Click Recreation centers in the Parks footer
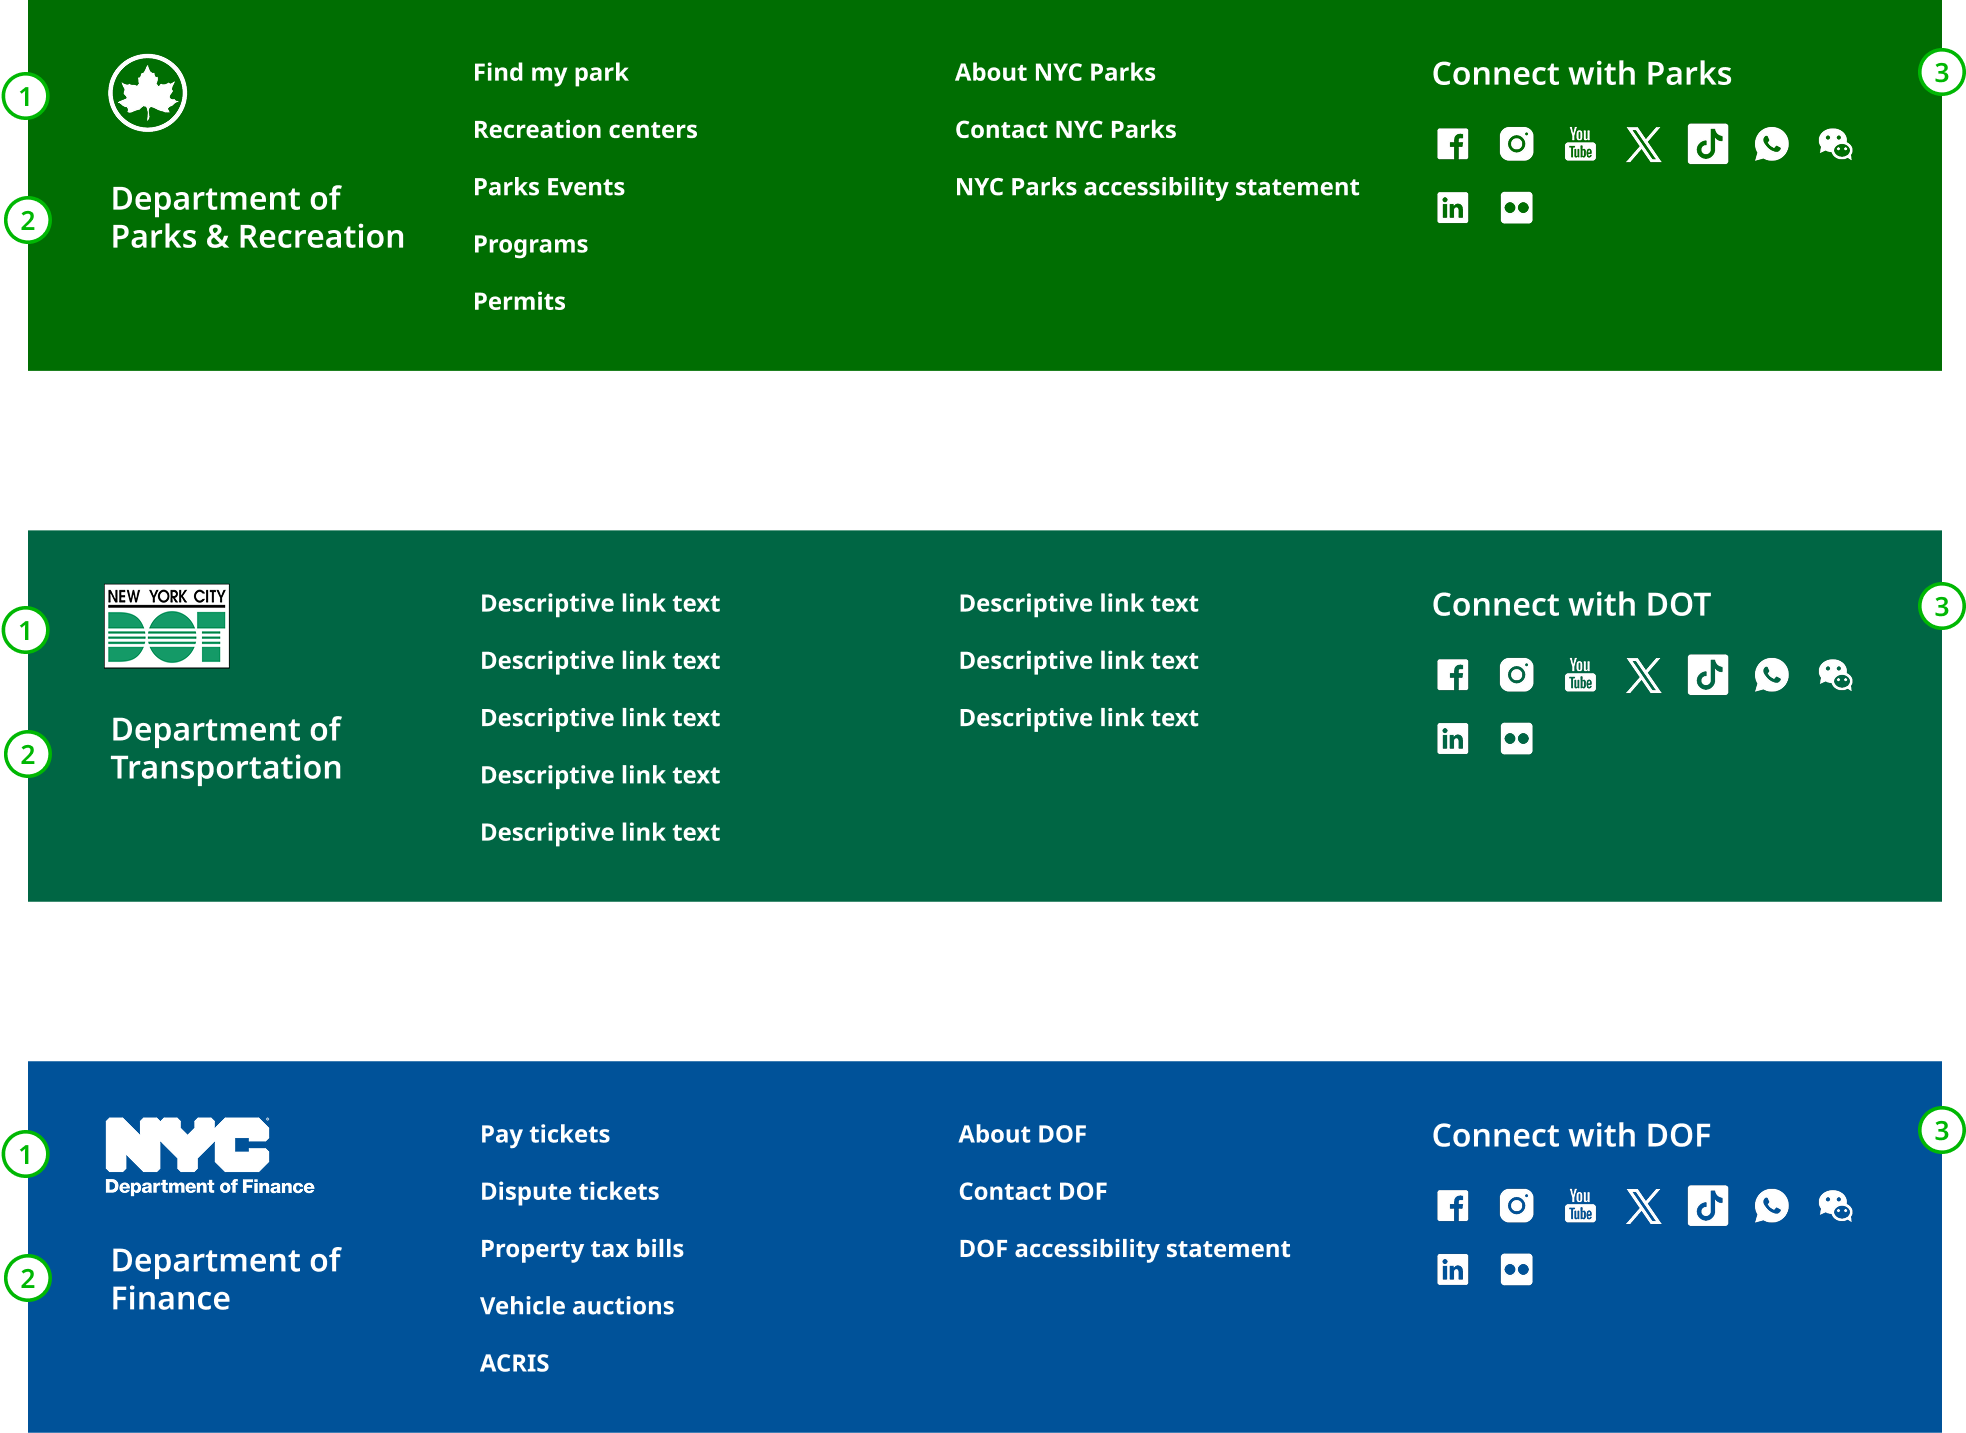Image resolution: width=1966 pixels, height=1433 pixels. 585,129
